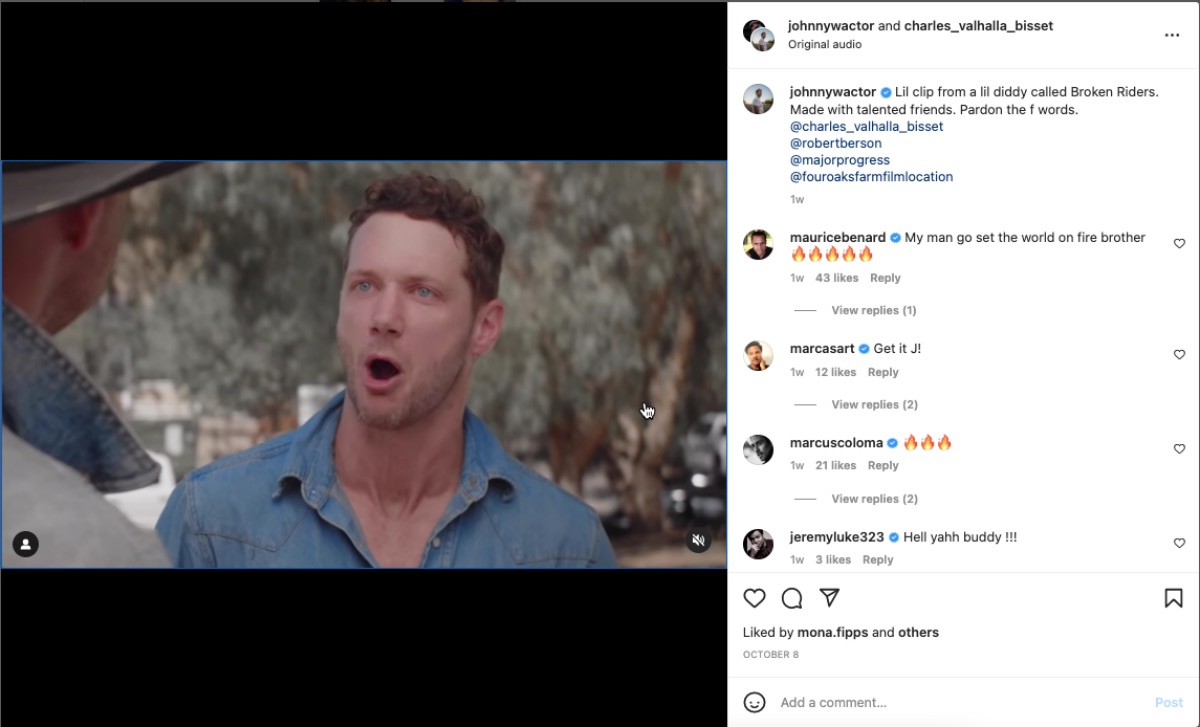Open @charles_valhalla_bisset mention link
1200x727 pixels.
pos(867,126)
